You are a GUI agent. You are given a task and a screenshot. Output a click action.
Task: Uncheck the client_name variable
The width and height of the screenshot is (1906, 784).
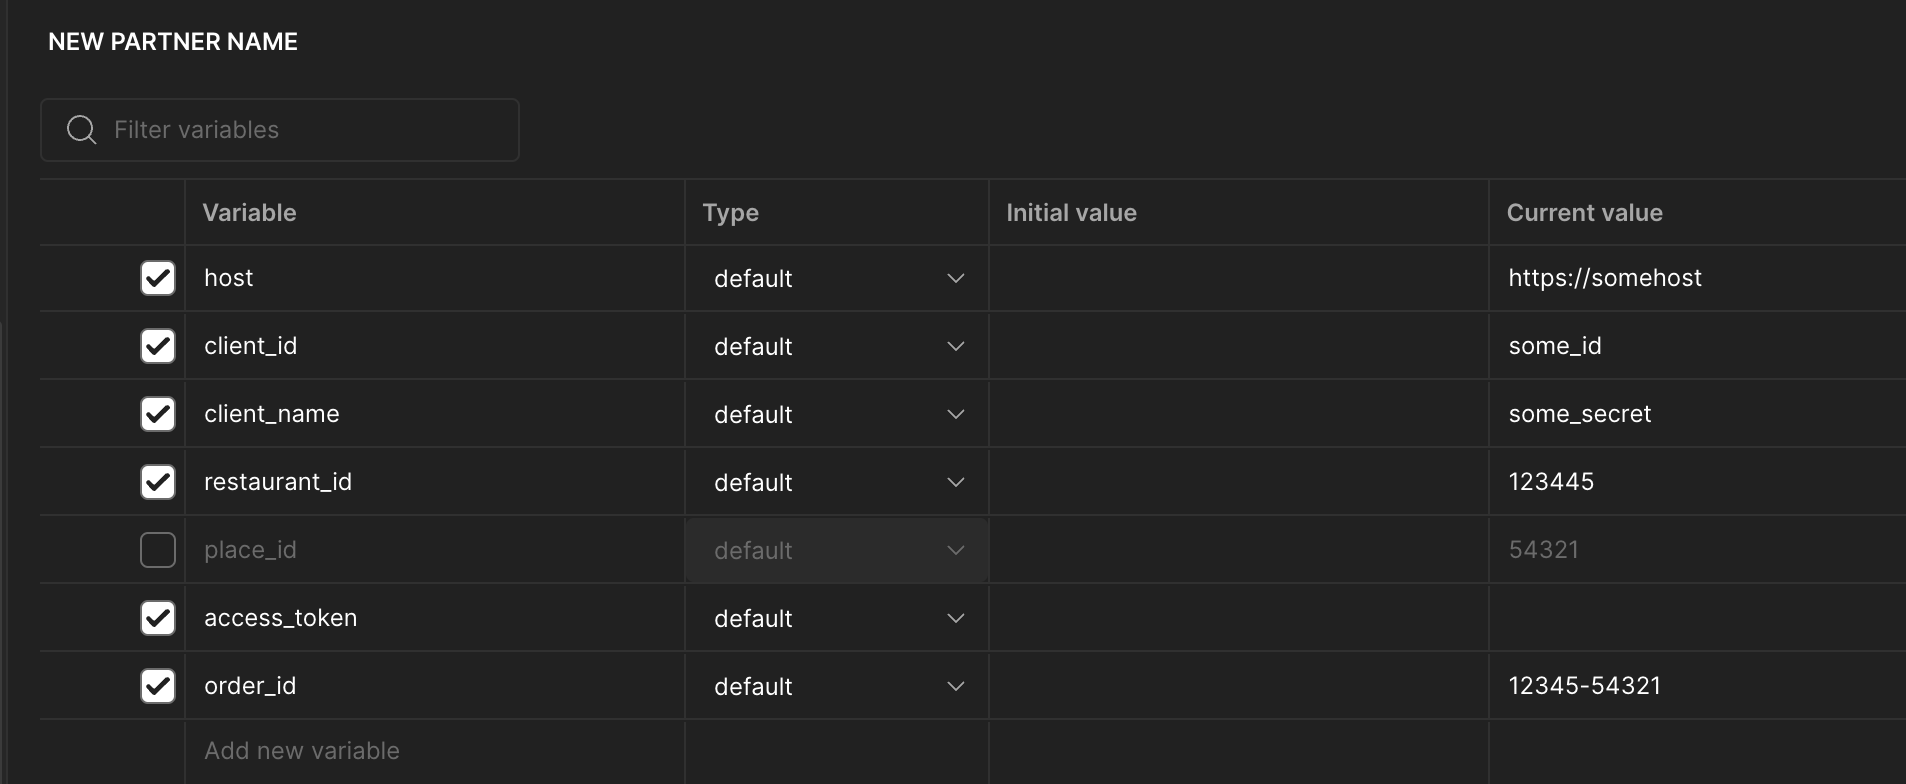click(x=158, y=414)
